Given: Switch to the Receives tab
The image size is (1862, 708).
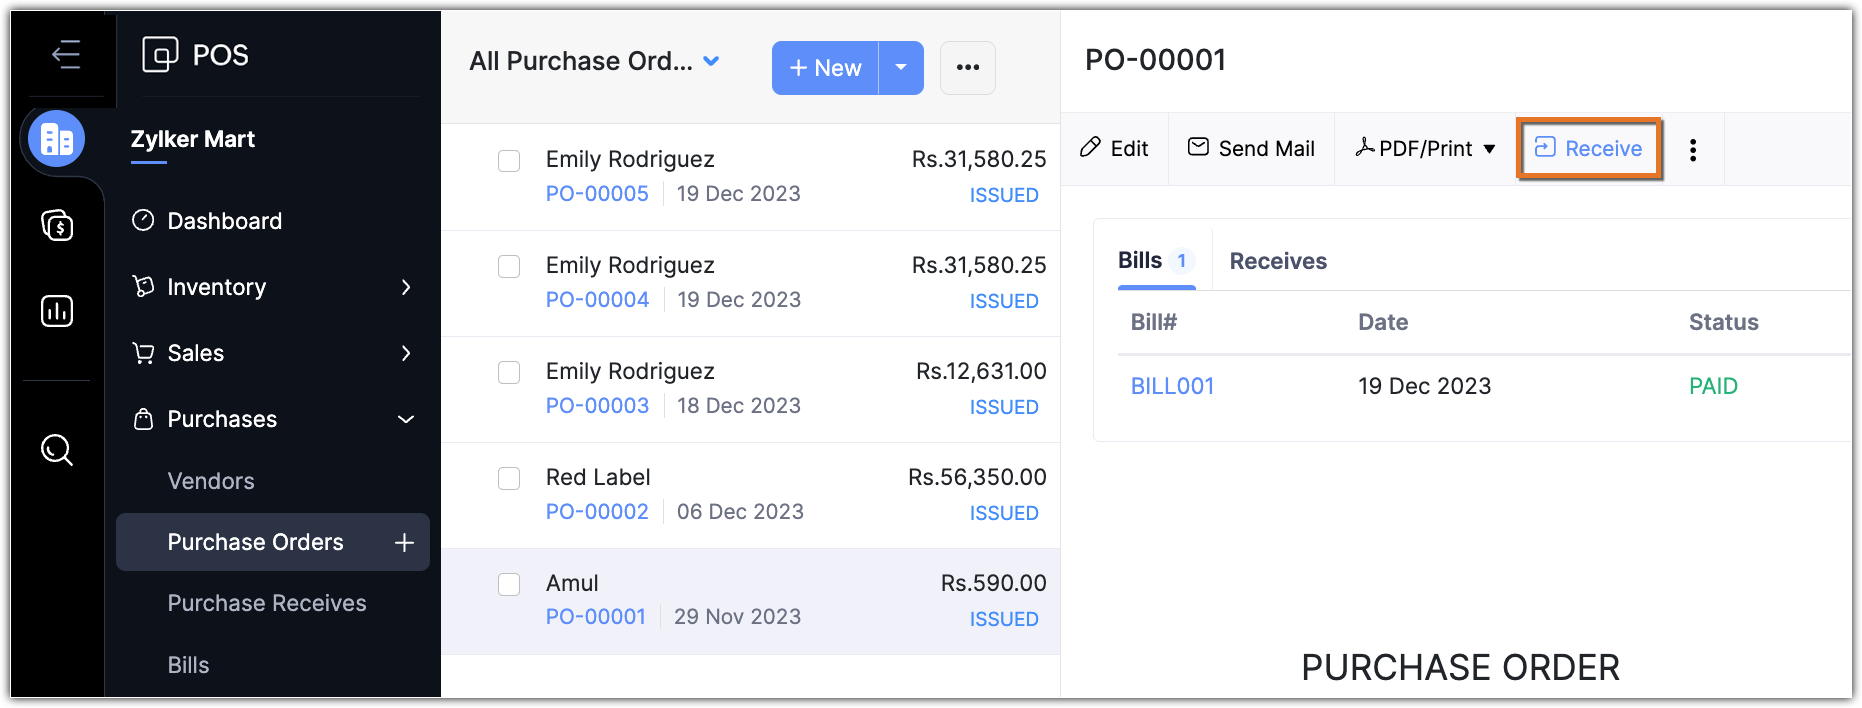Looking at the screenshot, I should point(1278,261).
